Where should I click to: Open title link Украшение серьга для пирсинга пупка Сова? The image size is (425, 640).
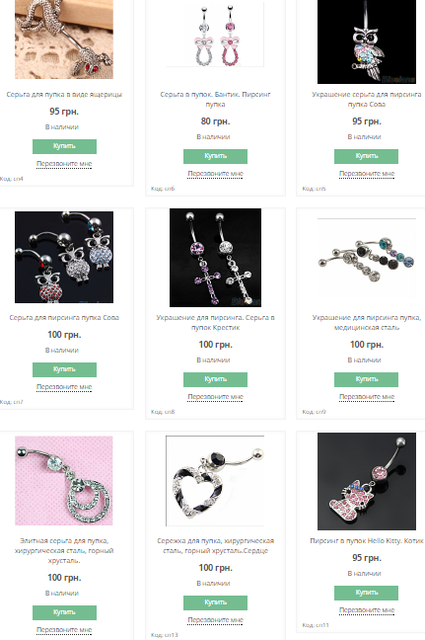point(367,99)
